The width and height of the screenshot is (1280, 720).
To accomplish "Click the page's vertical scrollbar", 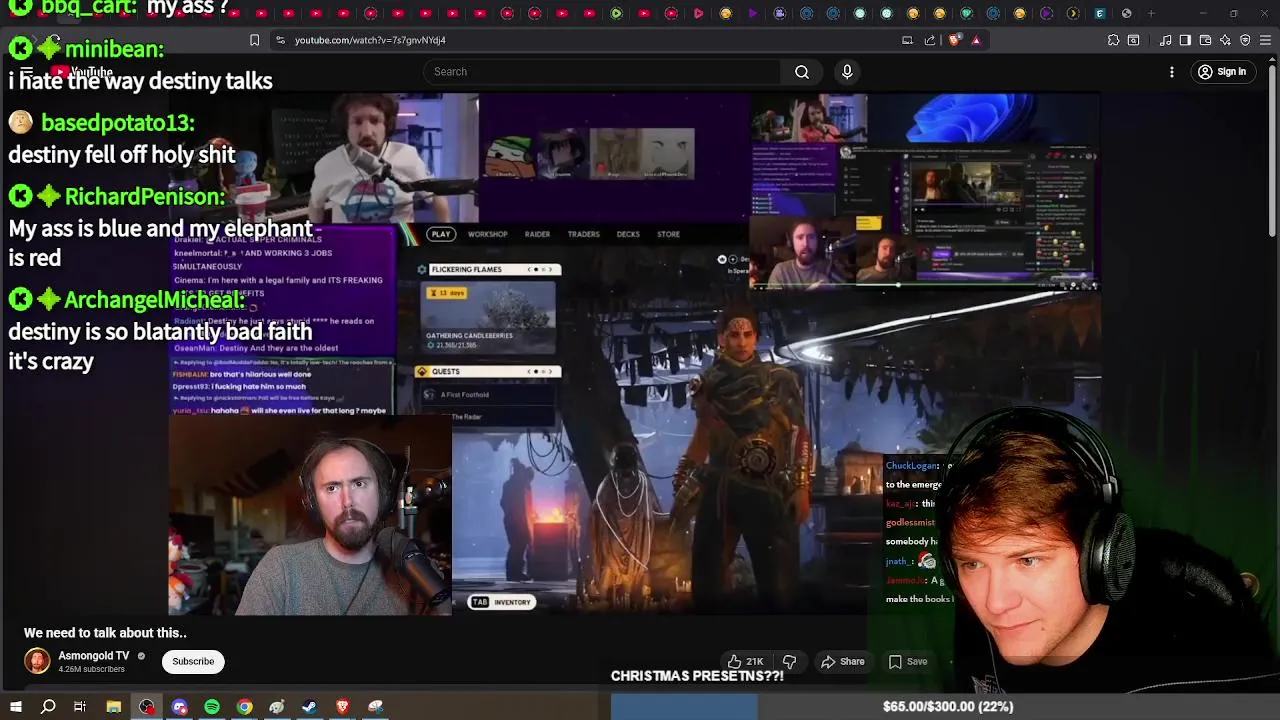I will pyautogui.click(x=1272, y=150).
